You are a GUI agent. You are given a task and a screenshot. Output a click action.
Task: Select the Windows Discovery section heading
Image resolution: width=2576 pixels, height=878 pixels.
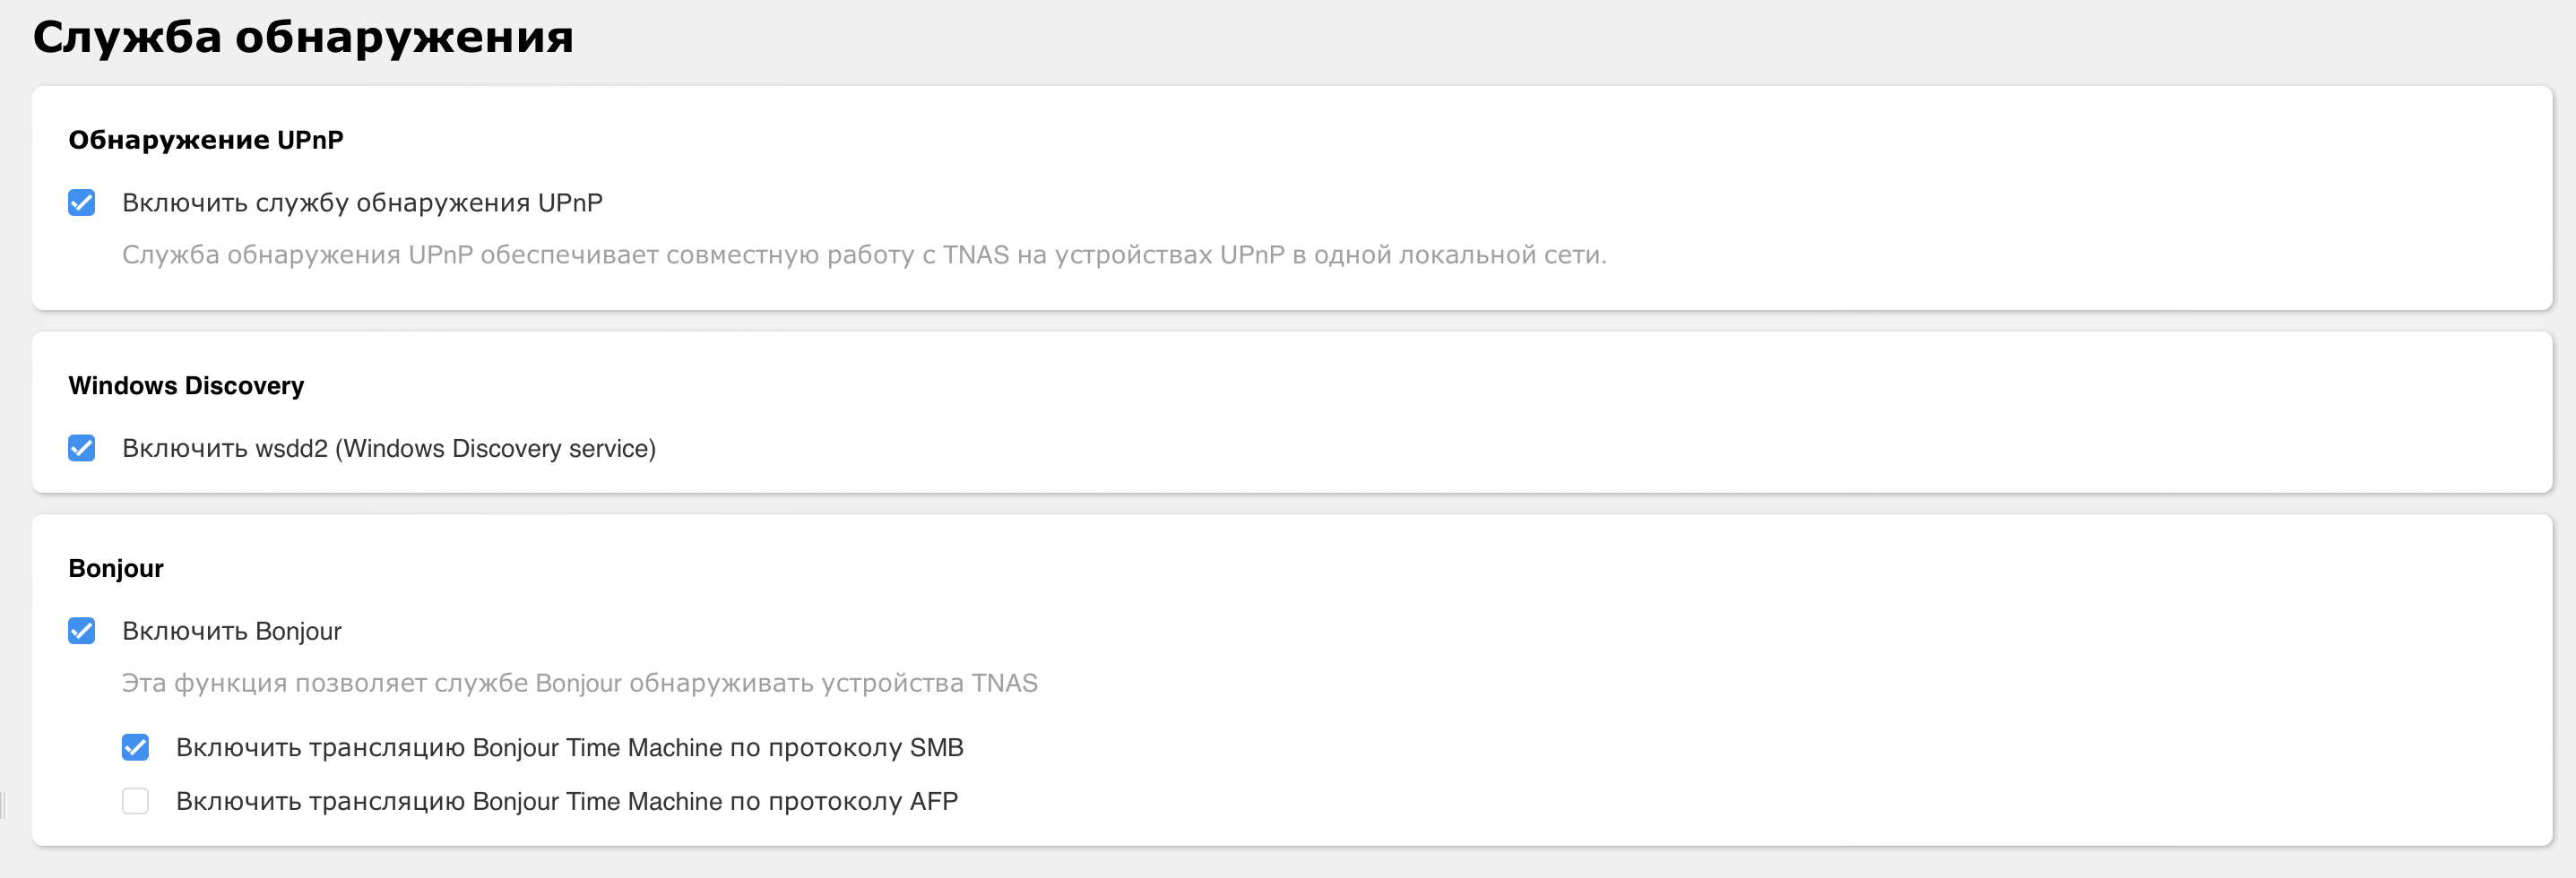[186, 386]
